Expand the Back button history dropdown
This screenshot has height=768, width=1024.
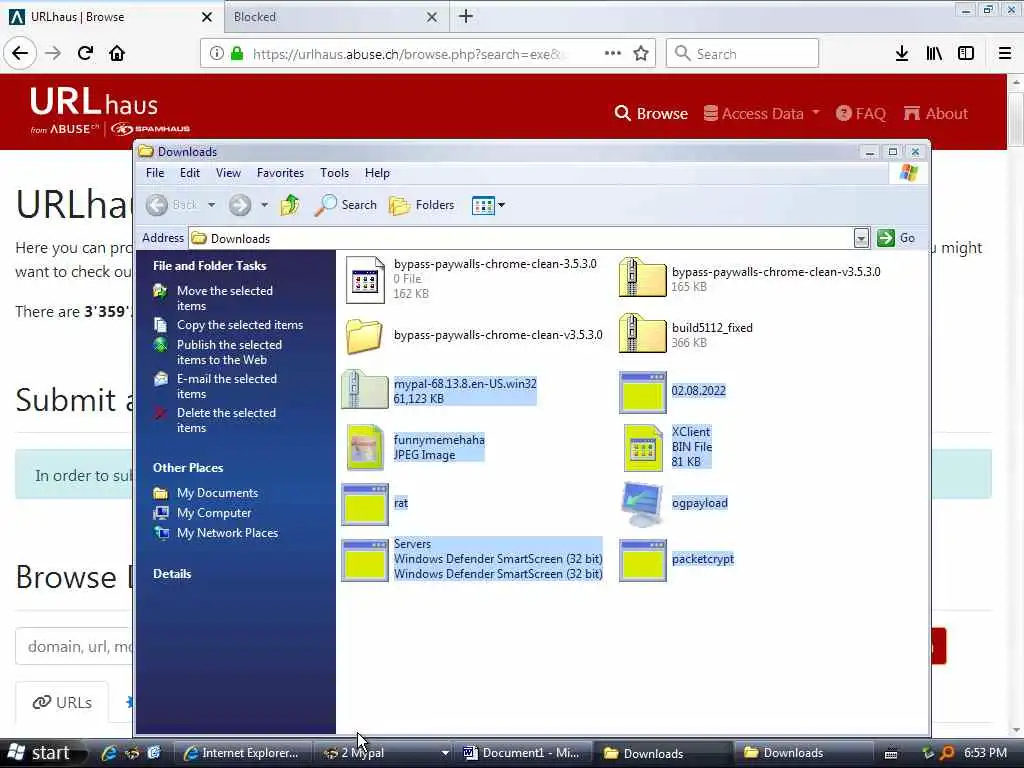pos(212,205)
